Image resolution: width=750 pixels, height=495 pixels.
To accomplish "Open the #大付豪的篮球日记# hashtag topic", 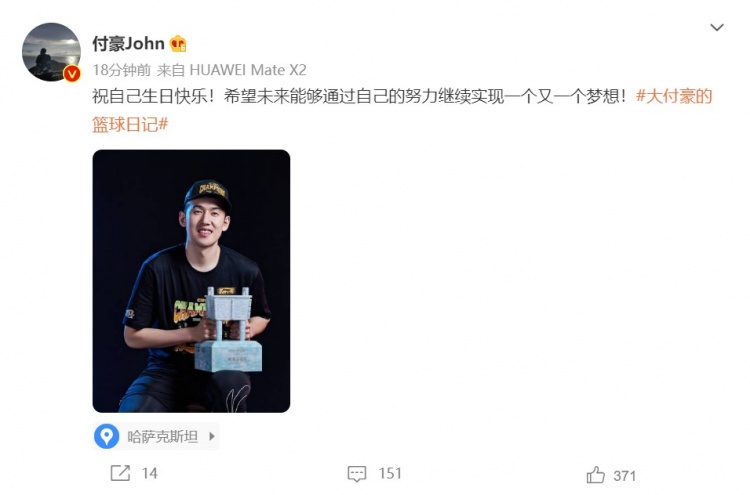I will [402, 110].
